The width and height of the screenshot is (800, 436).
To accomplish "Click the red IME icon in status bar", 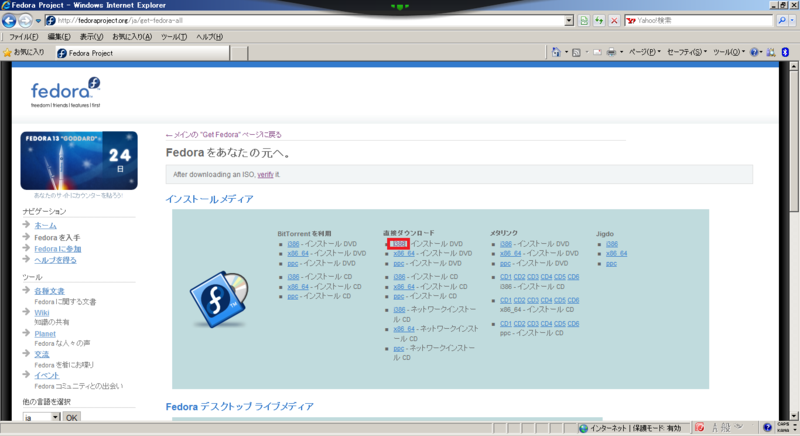I will 700,427.
